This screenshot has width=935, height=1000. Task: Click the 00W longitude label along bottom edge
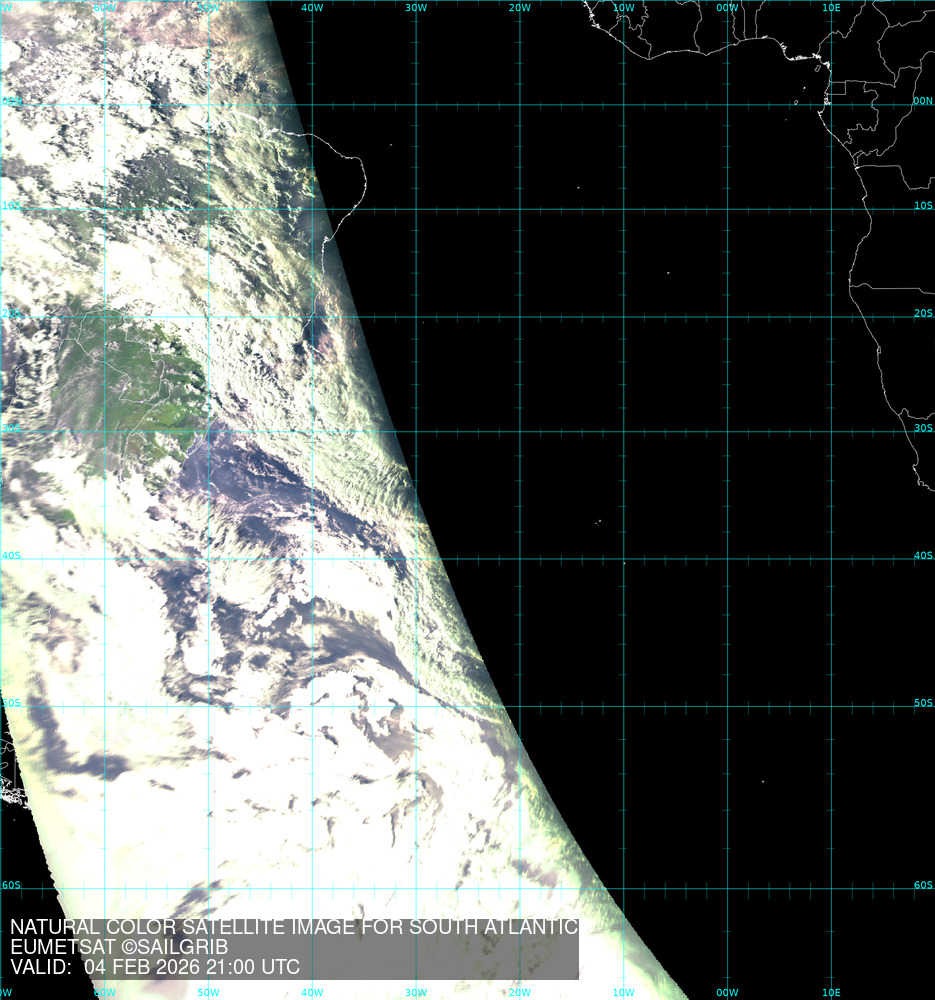tap(727, 992)
